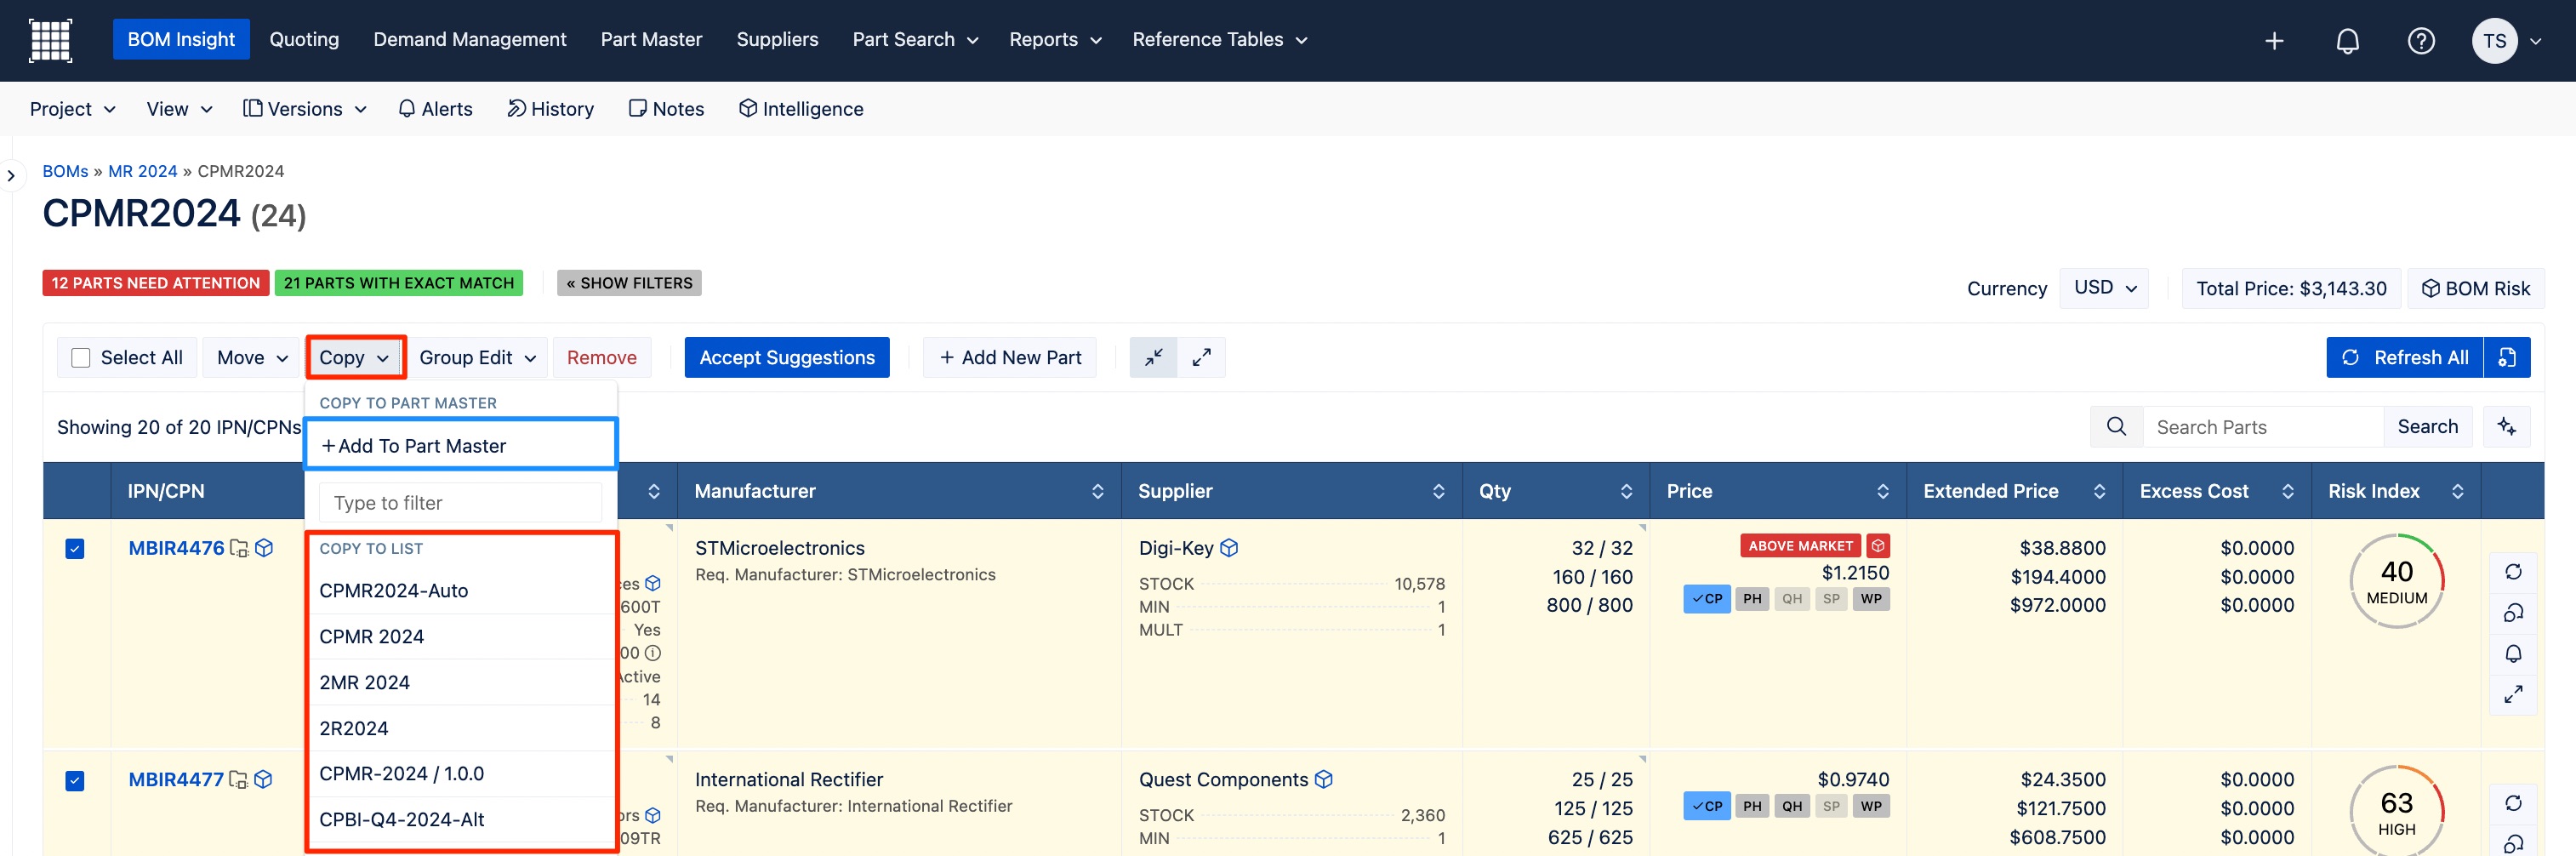Image resolution: width=2576 pixels, height=856 pixels.
Task: Click the expand all rows icon
Action: click(1201, 357)
